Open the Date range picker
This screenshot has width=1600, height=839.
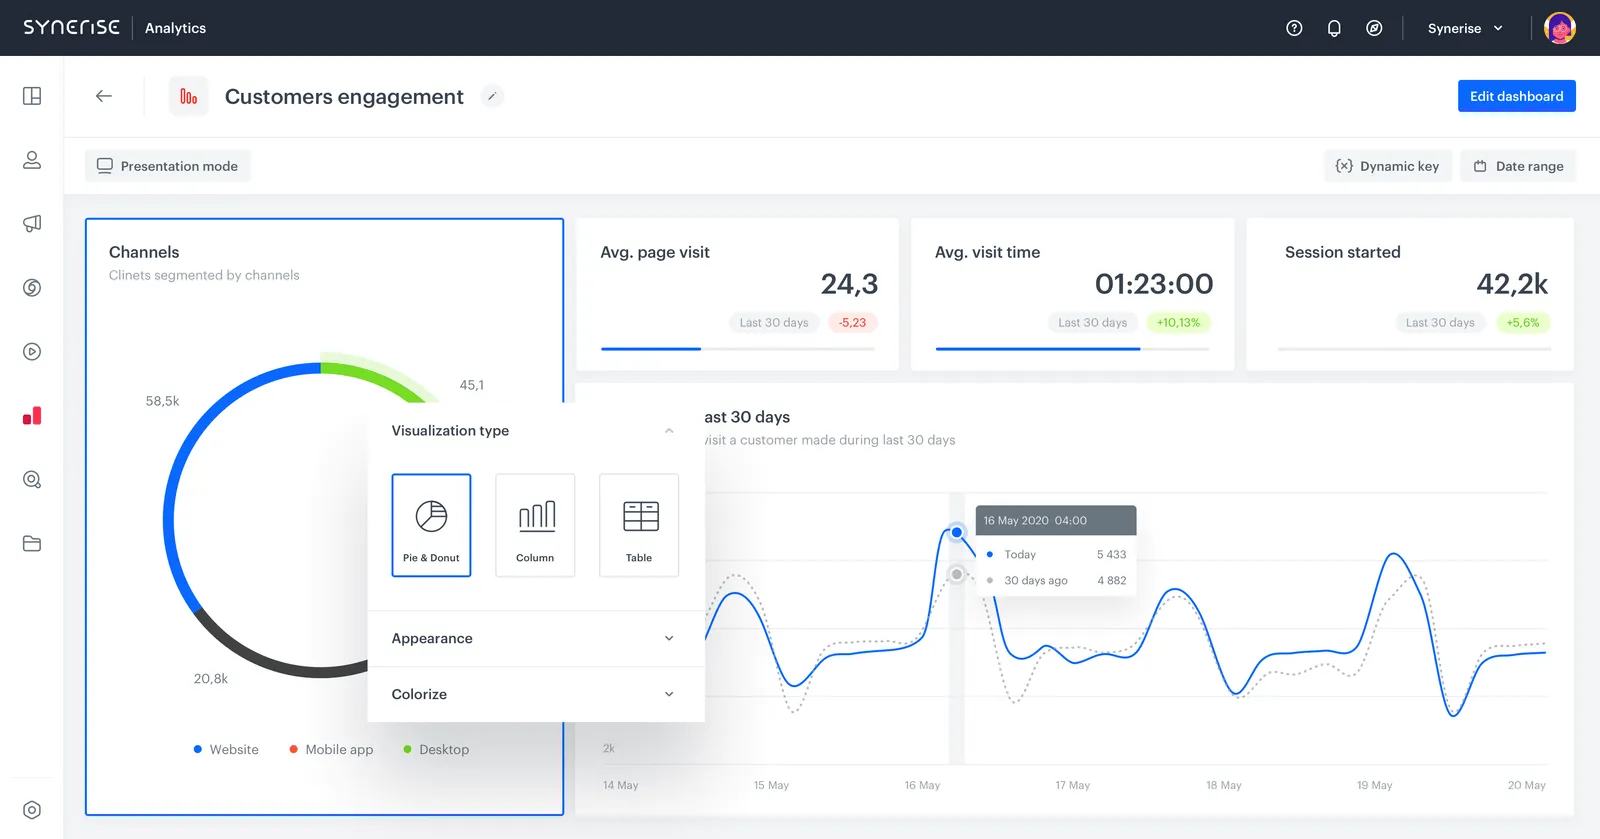(1518, 166)
